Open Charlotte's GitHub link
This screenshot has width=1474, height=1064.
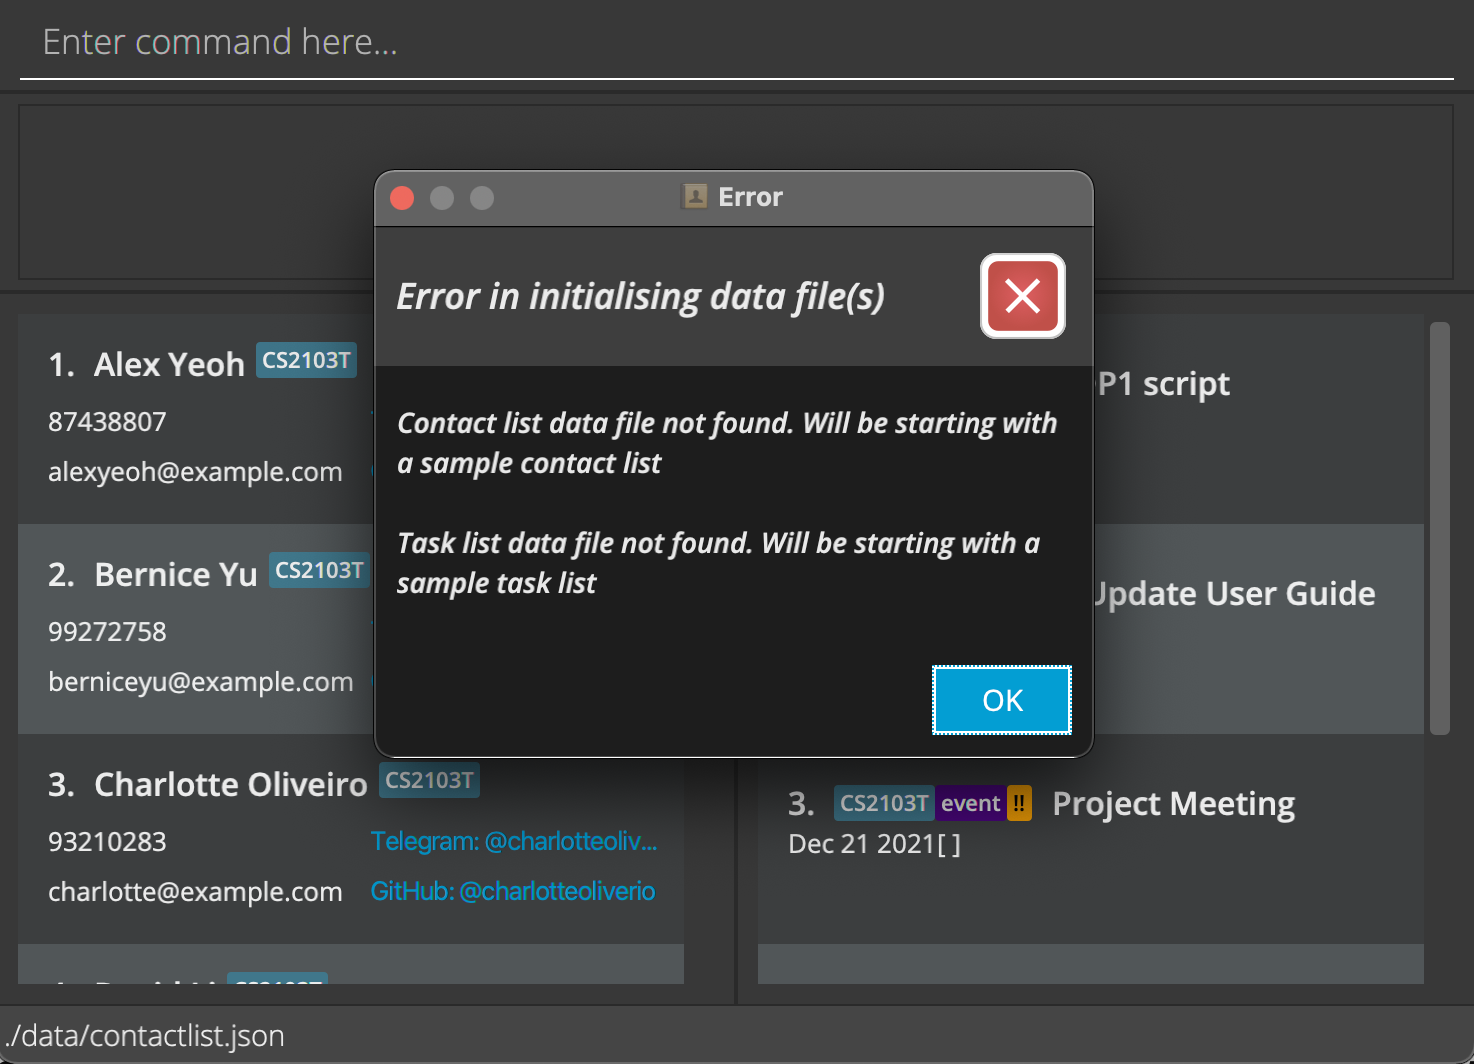513,891
